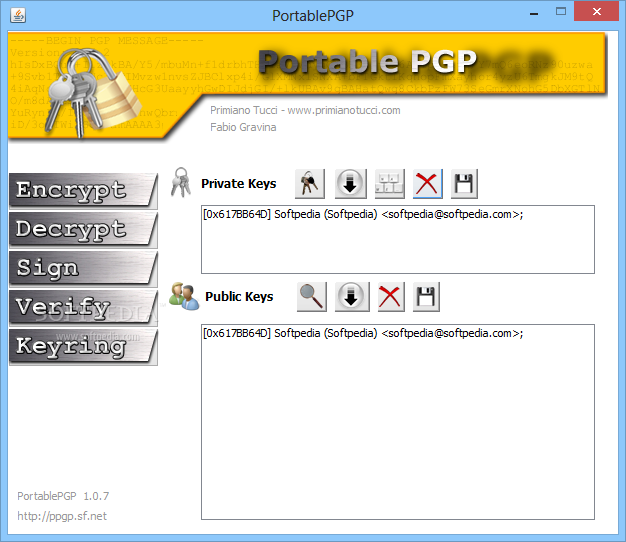Click the generate new private key icon

pyautogui.click(x=310, y=184)
